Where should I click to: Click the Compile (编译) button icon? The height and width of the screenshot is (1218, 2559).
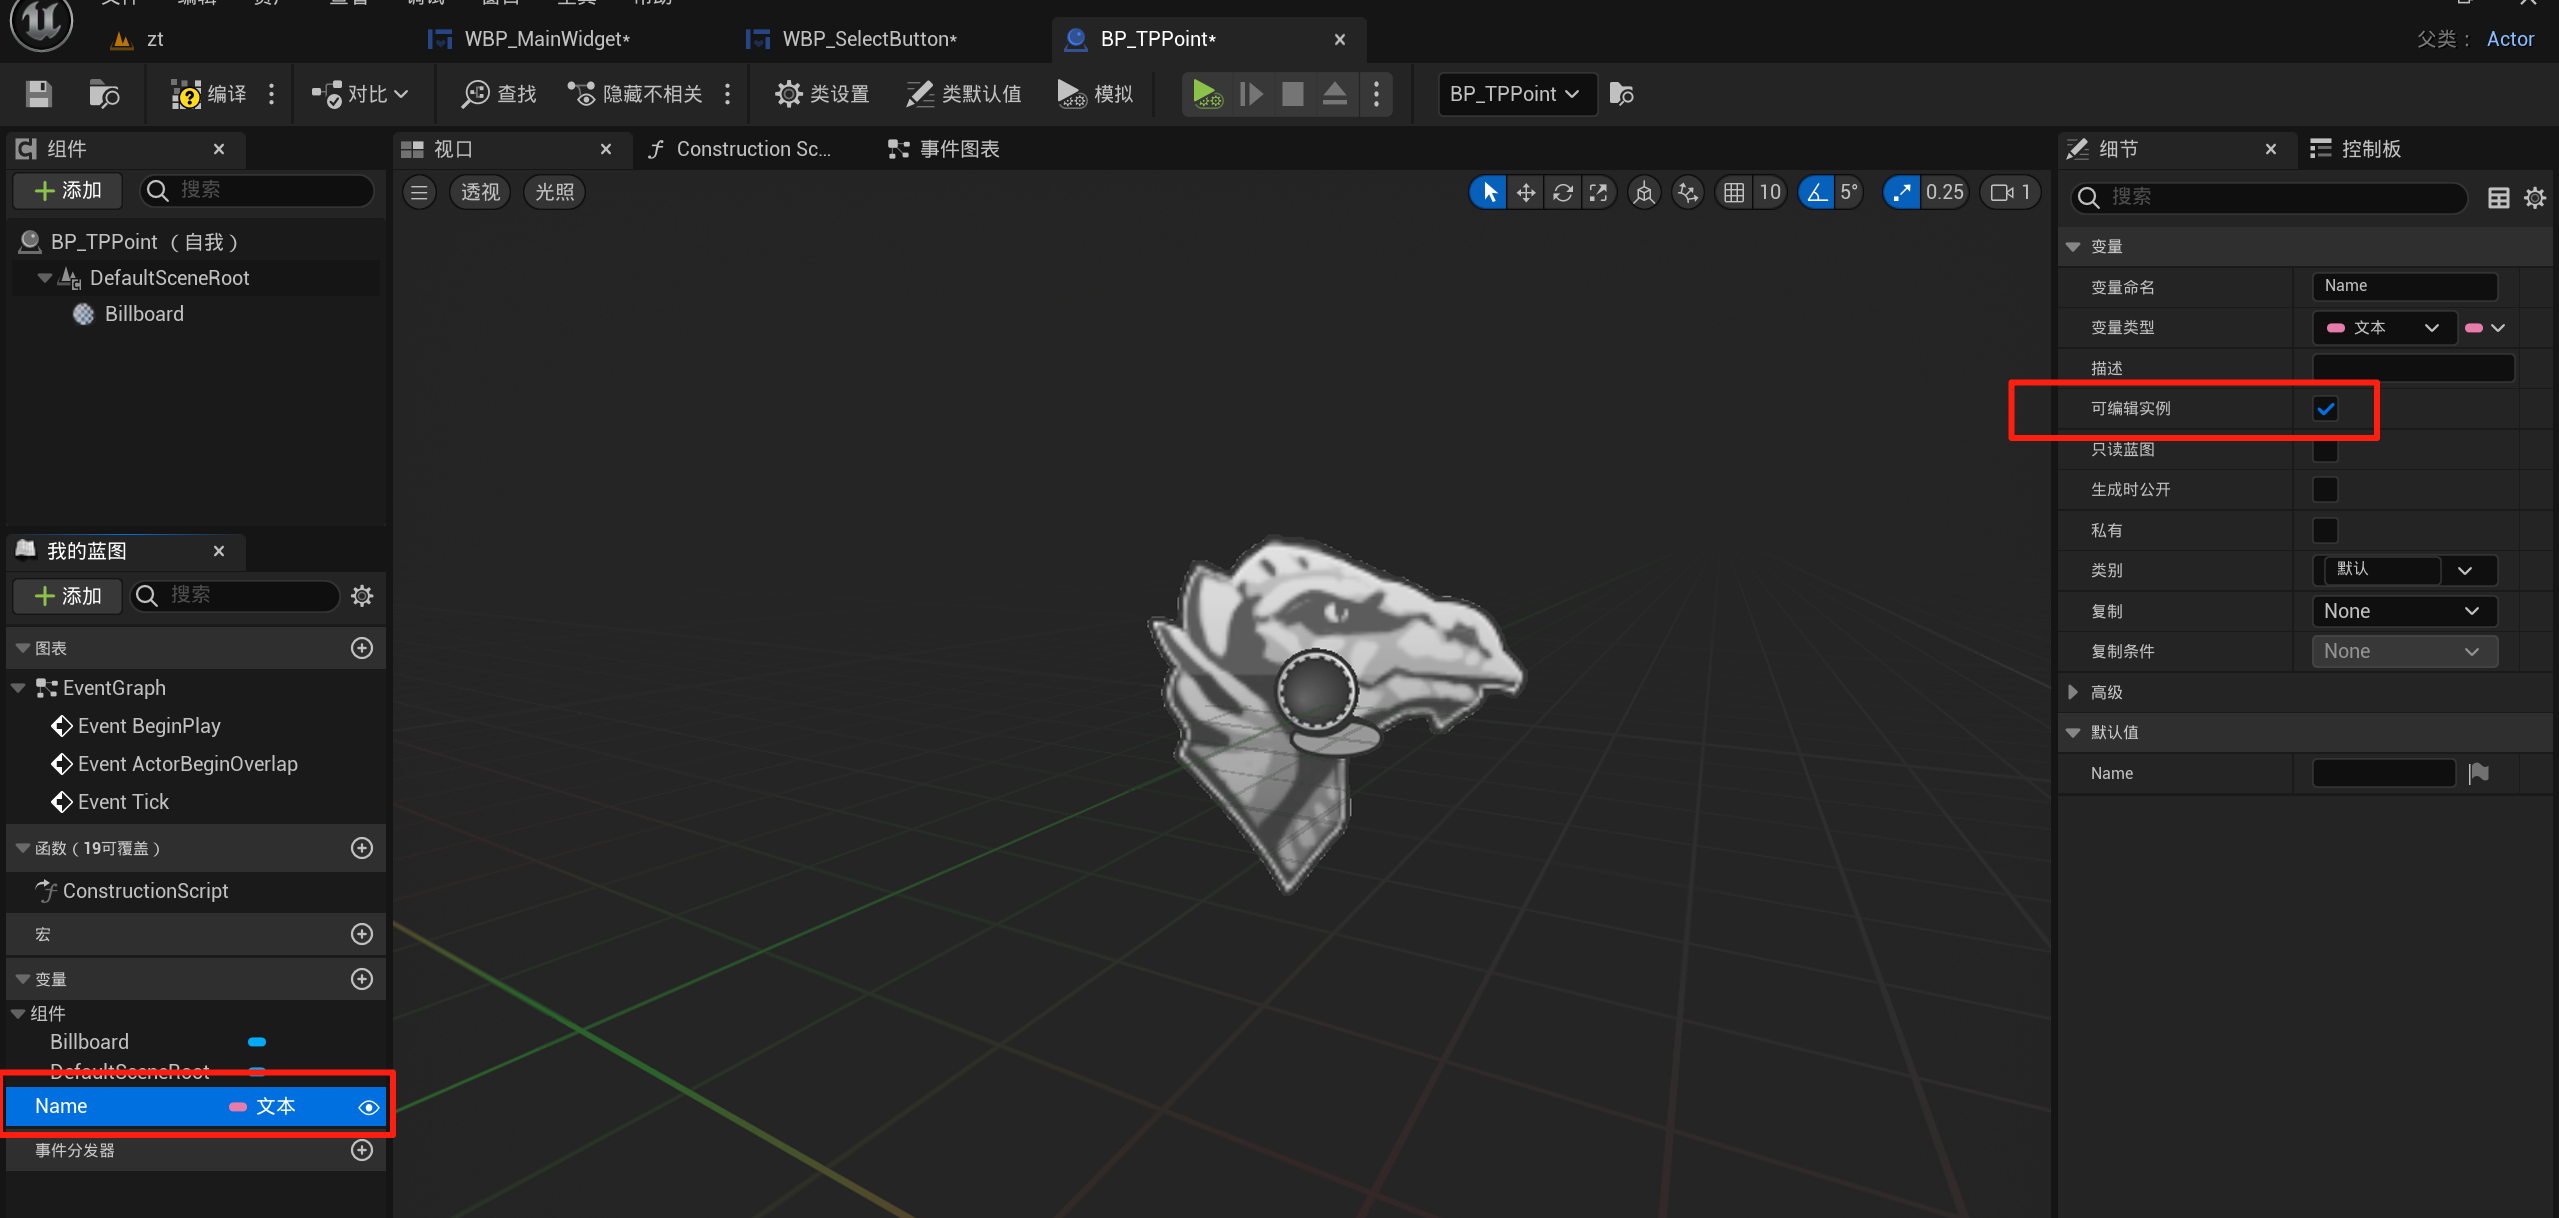click(x=187, y=94)
